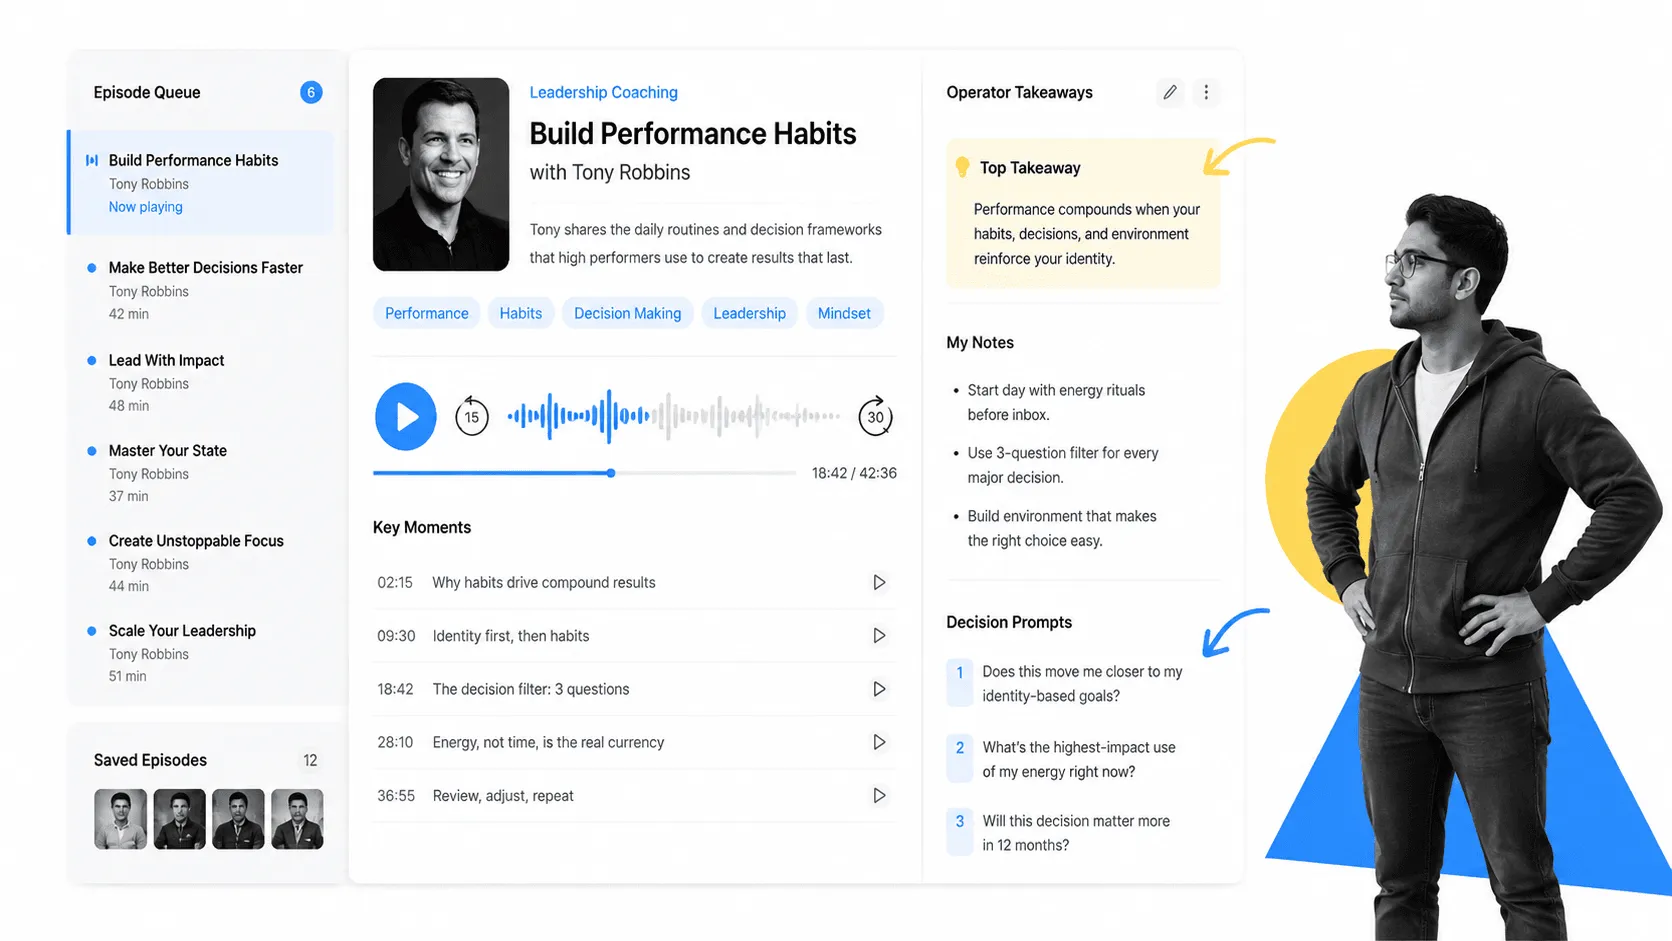Click 'Why habits drive compound results' text

pos(544,582)
